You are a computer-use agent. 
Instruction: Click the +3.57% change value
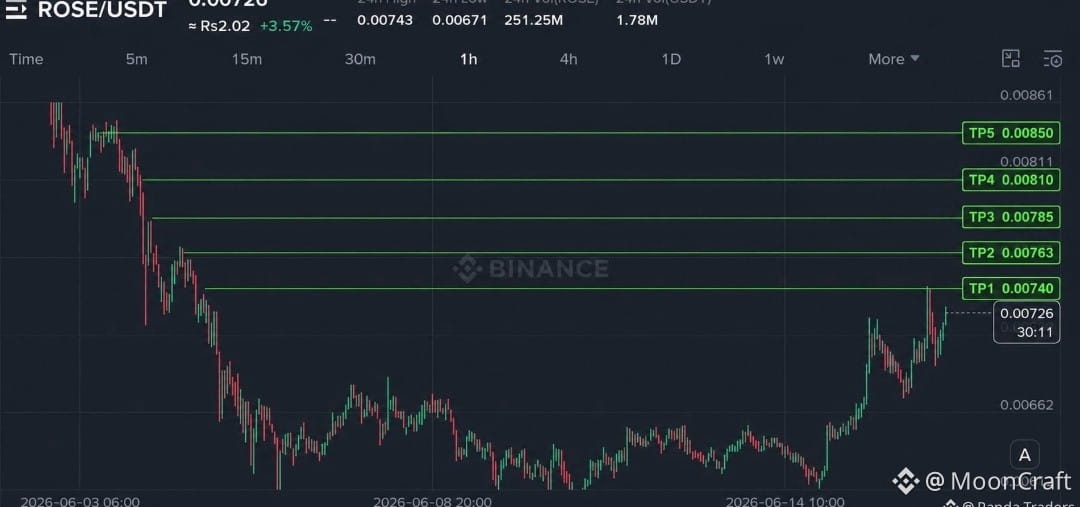(x=286, y=26)
